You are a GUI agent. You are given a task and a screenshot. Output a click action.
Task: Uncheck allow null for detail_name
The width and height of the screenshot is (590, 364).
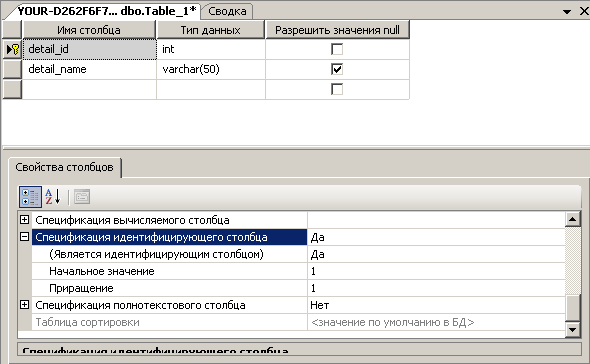[337, 69]
